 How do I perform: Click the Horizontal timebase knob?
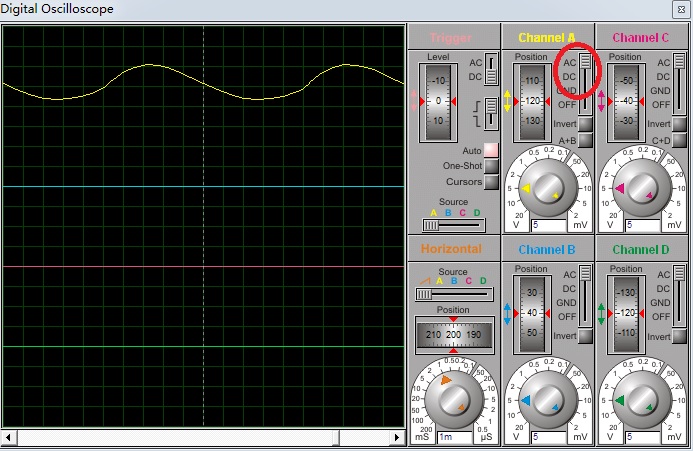tap(453, 398)
